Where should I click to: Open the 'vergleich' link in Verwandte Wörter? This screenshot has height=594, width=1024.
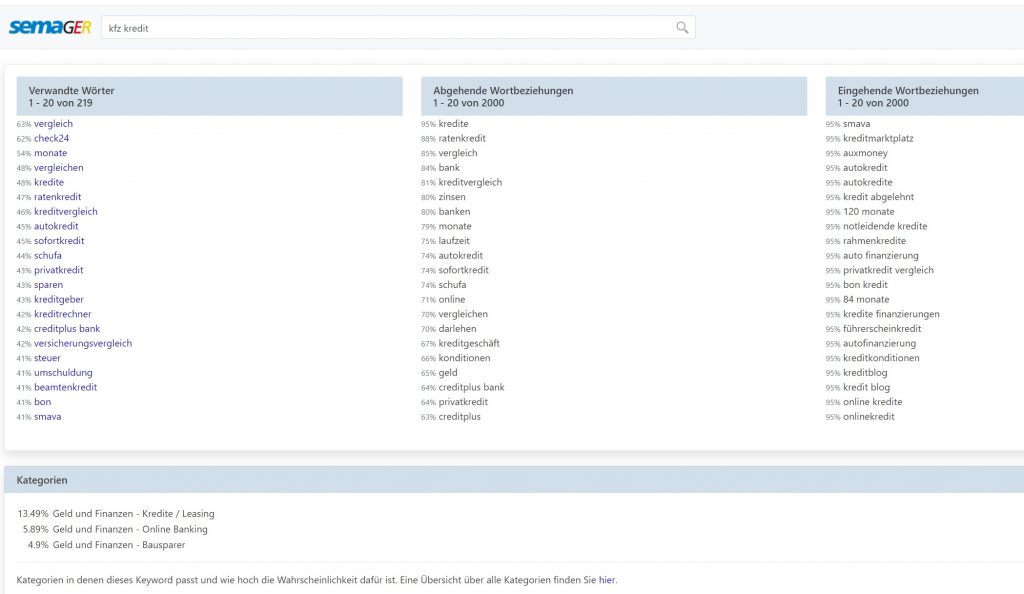click(x=54, y=123)
